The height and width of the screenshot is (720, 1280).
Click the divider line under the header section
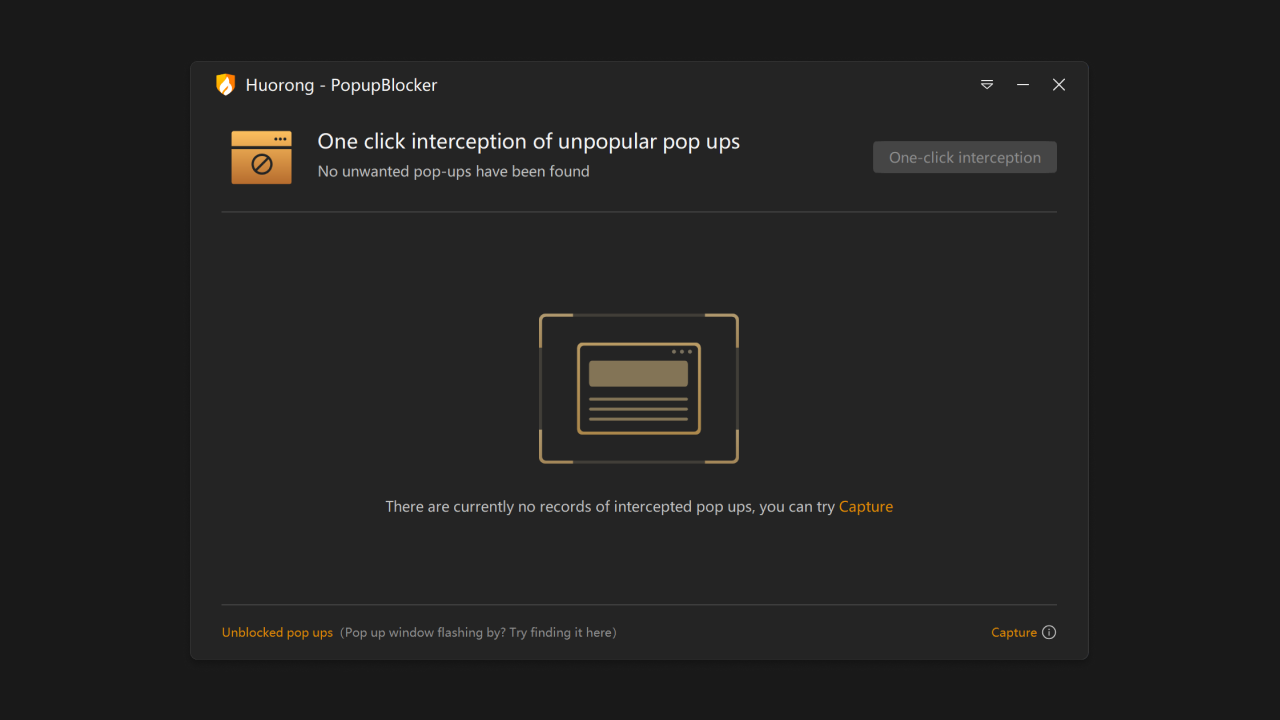coord(639,212)
